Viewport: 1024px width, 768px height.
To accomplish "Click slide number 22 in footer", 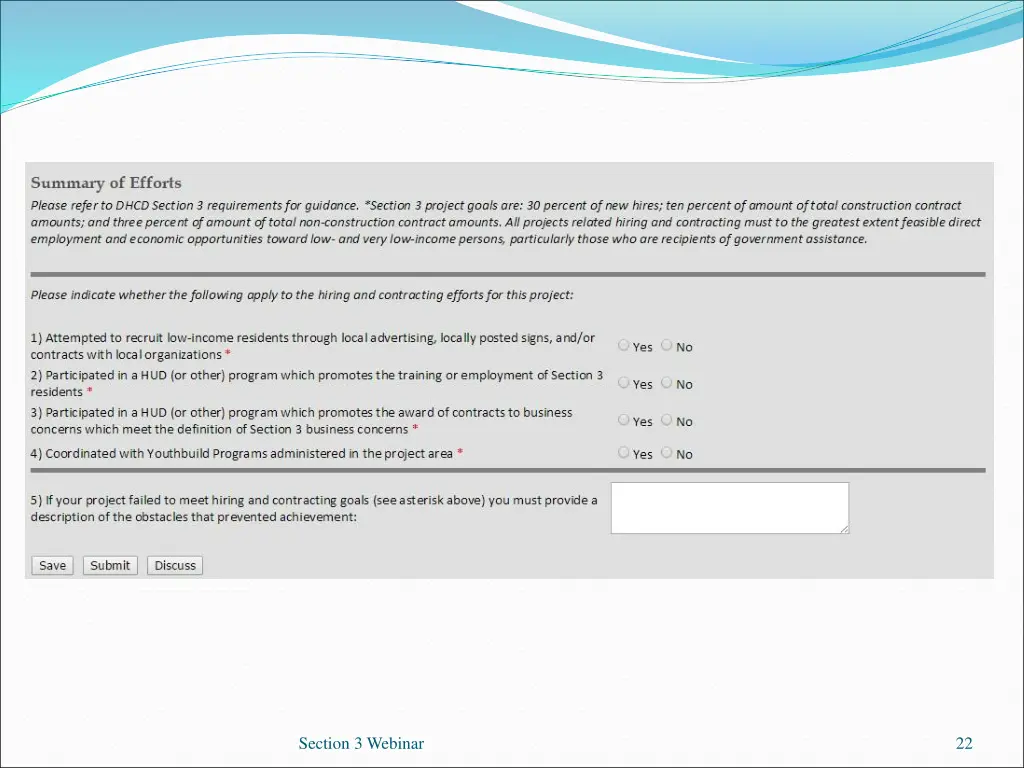I will tap(964, 743).
